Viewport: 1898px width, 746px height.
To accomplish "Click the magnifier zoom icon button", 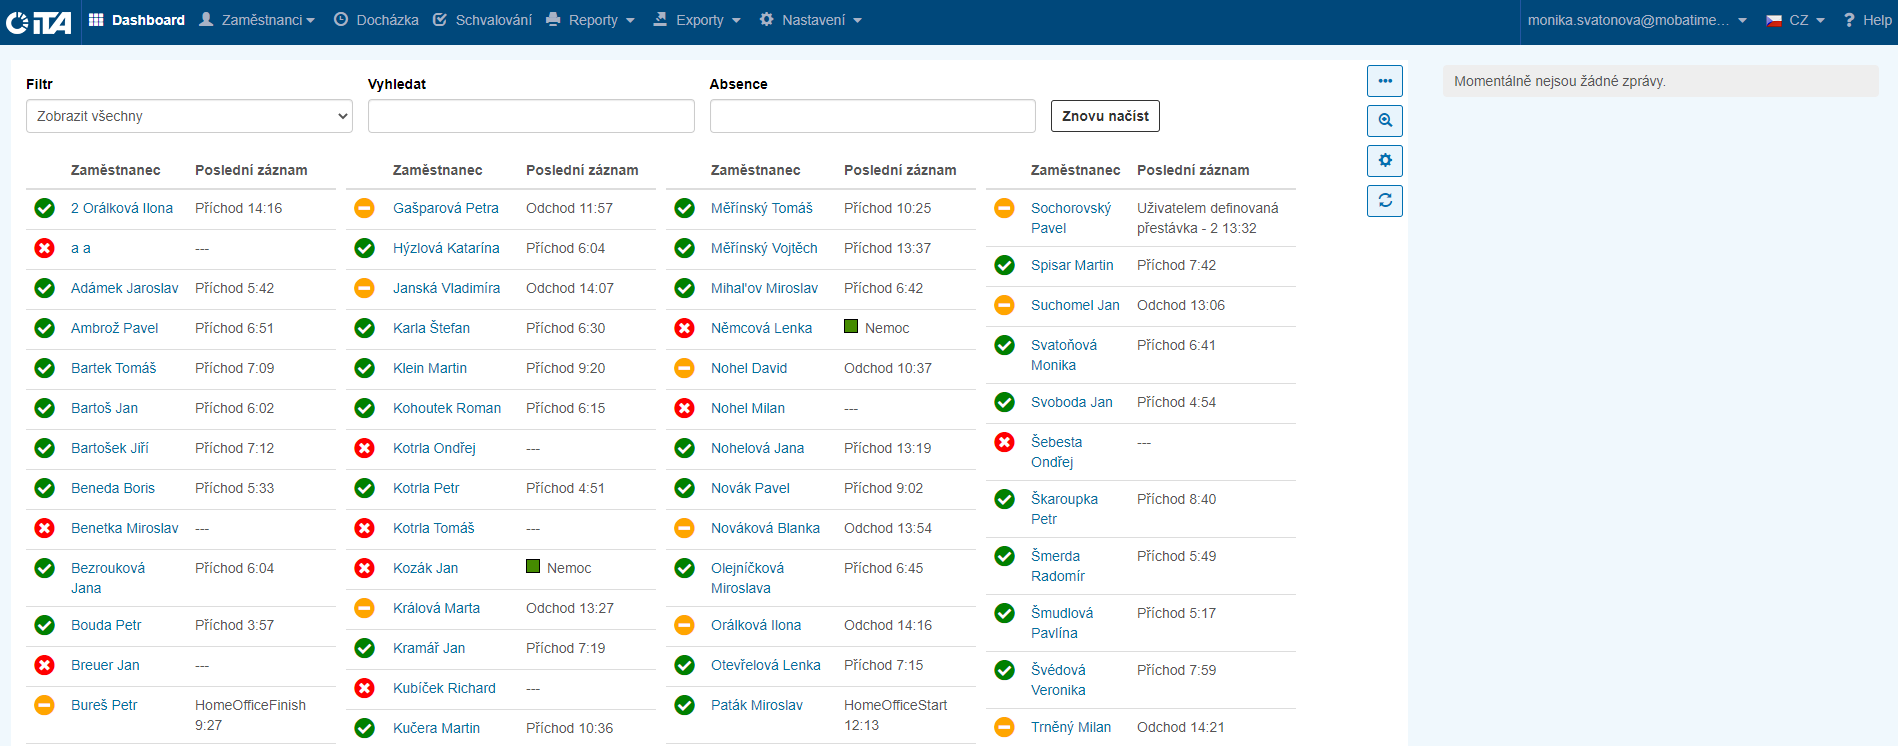I will 1384,121.
